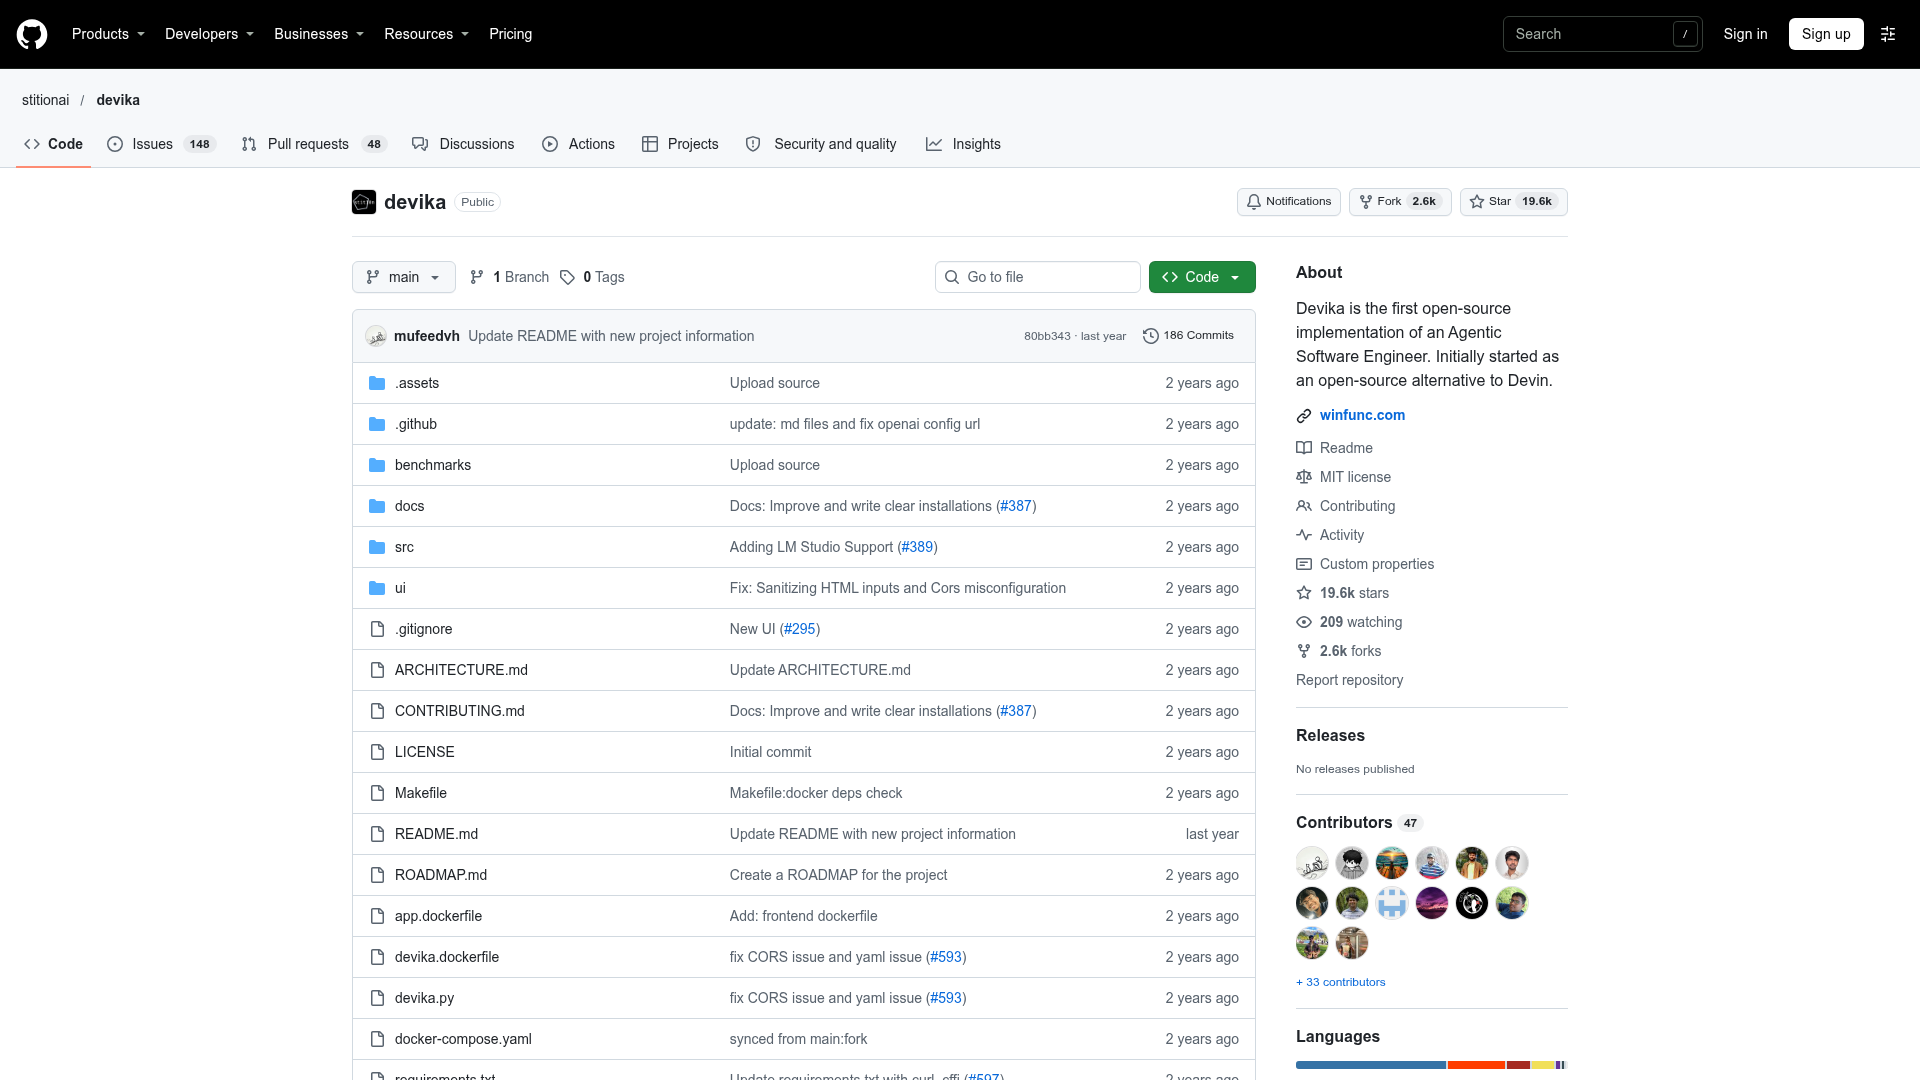Expand the Resources menu
Viewport: 1920px width, 1080px height.
click(x=426, y=34)
